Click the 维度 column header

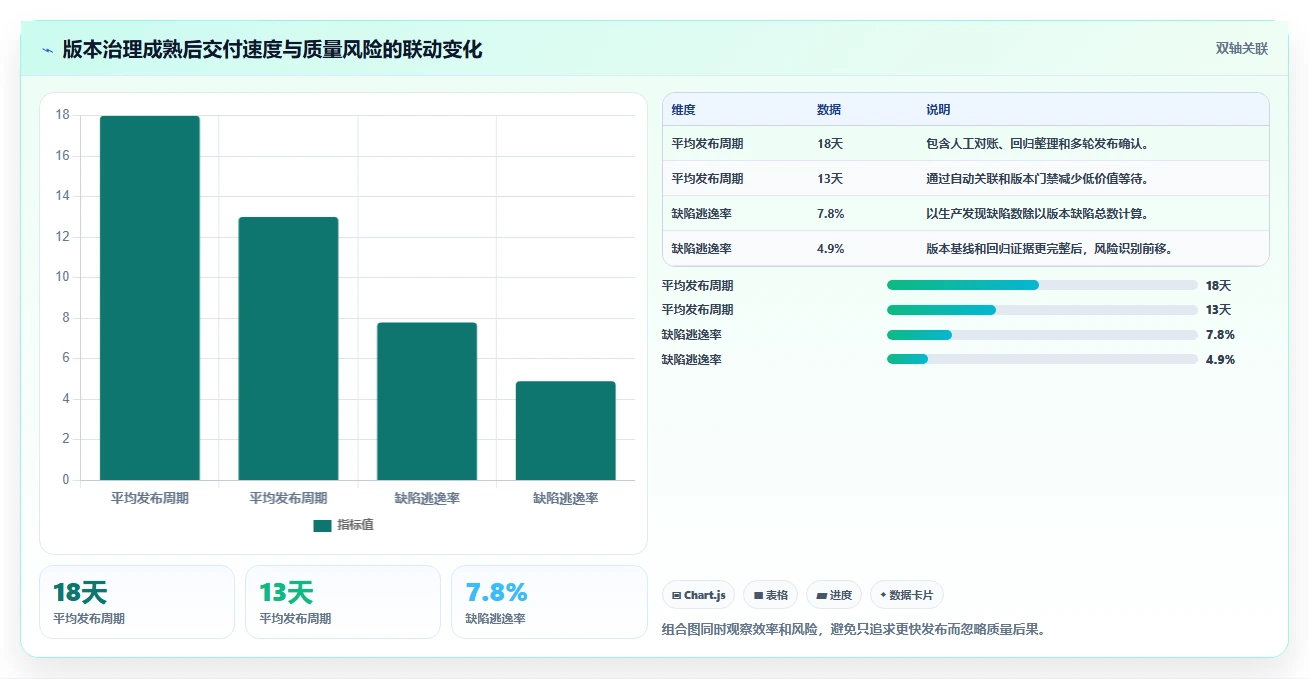[684, 110]
